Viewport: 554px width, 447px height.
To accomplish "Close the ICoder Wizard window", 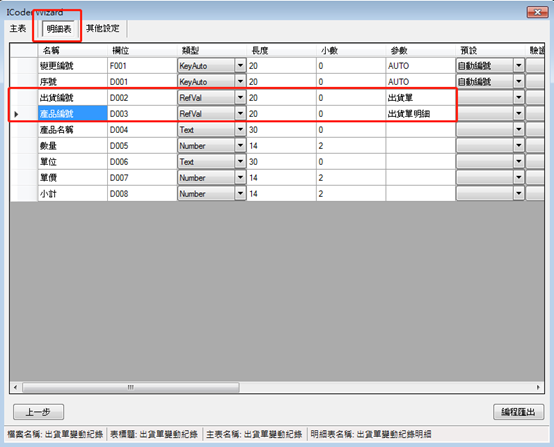I will click(537, 12).
